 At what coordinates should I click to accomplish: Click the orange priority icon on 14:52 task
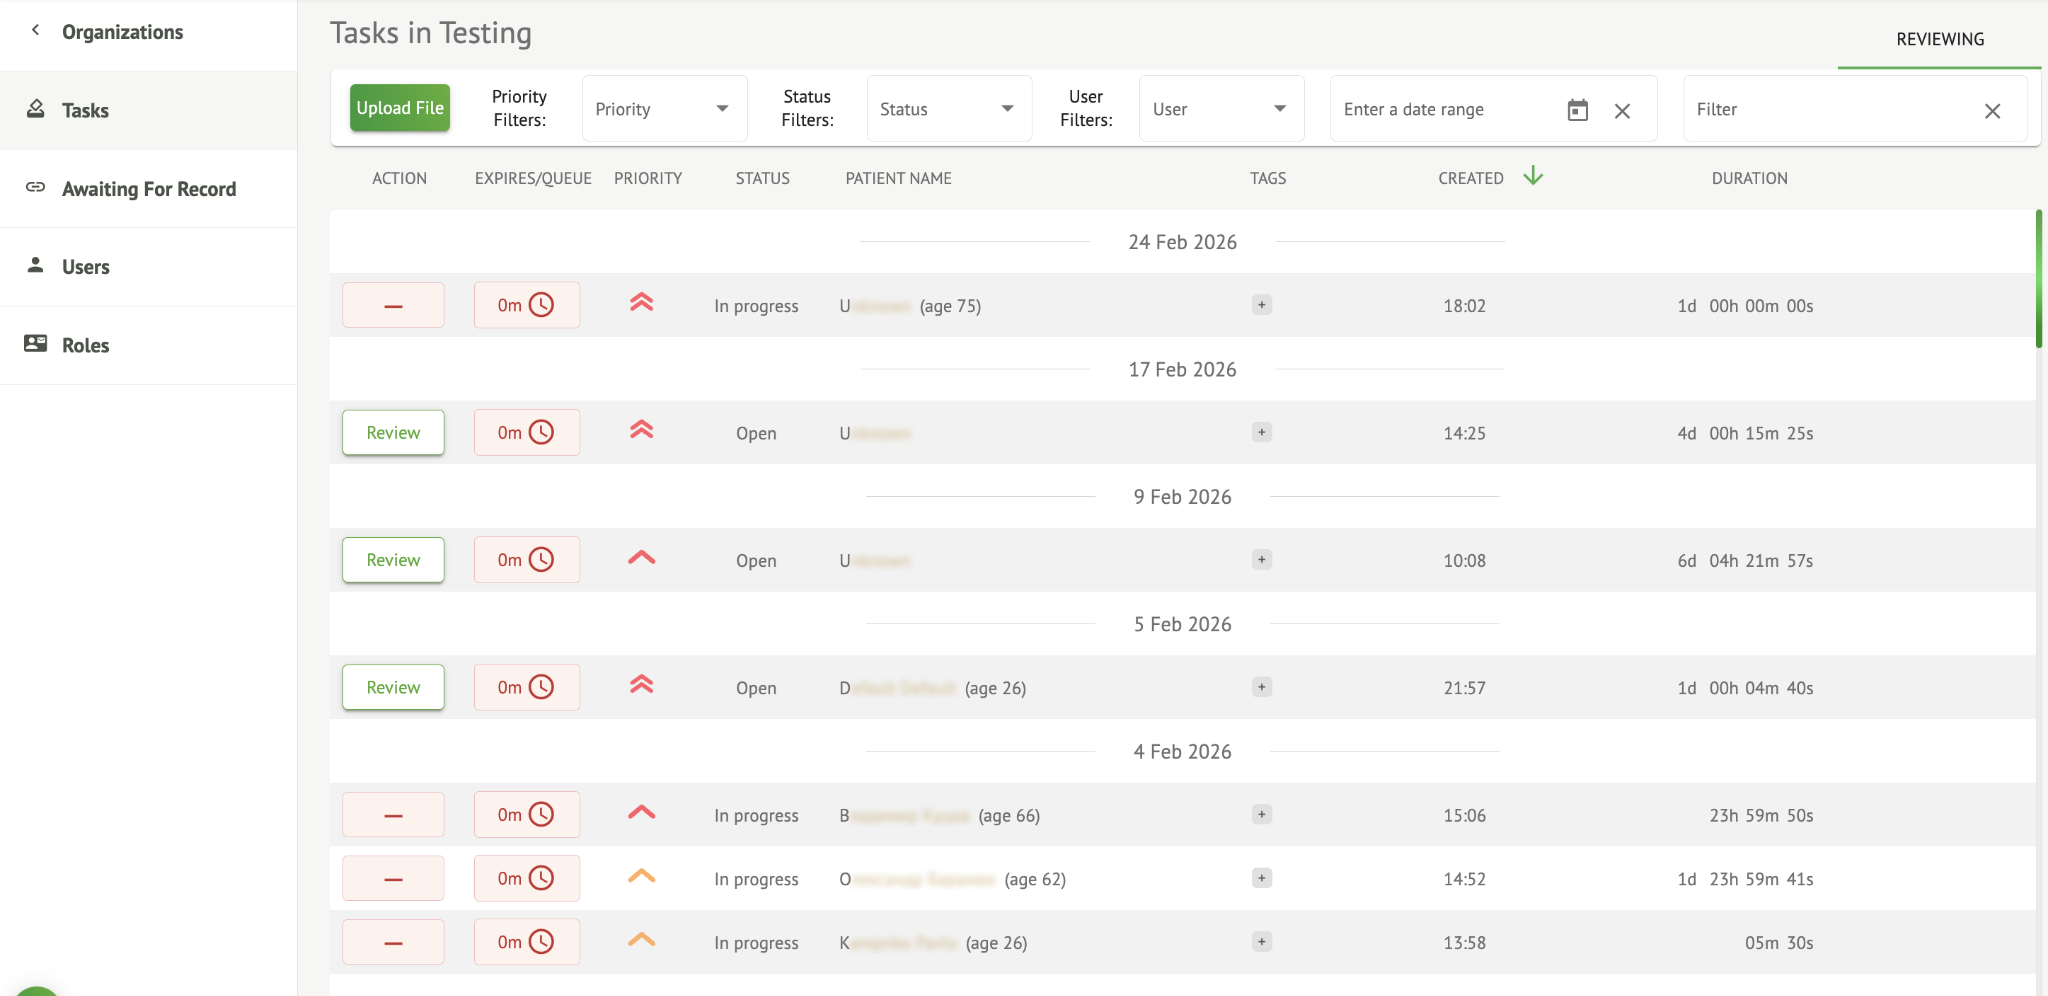coord(641,877)
